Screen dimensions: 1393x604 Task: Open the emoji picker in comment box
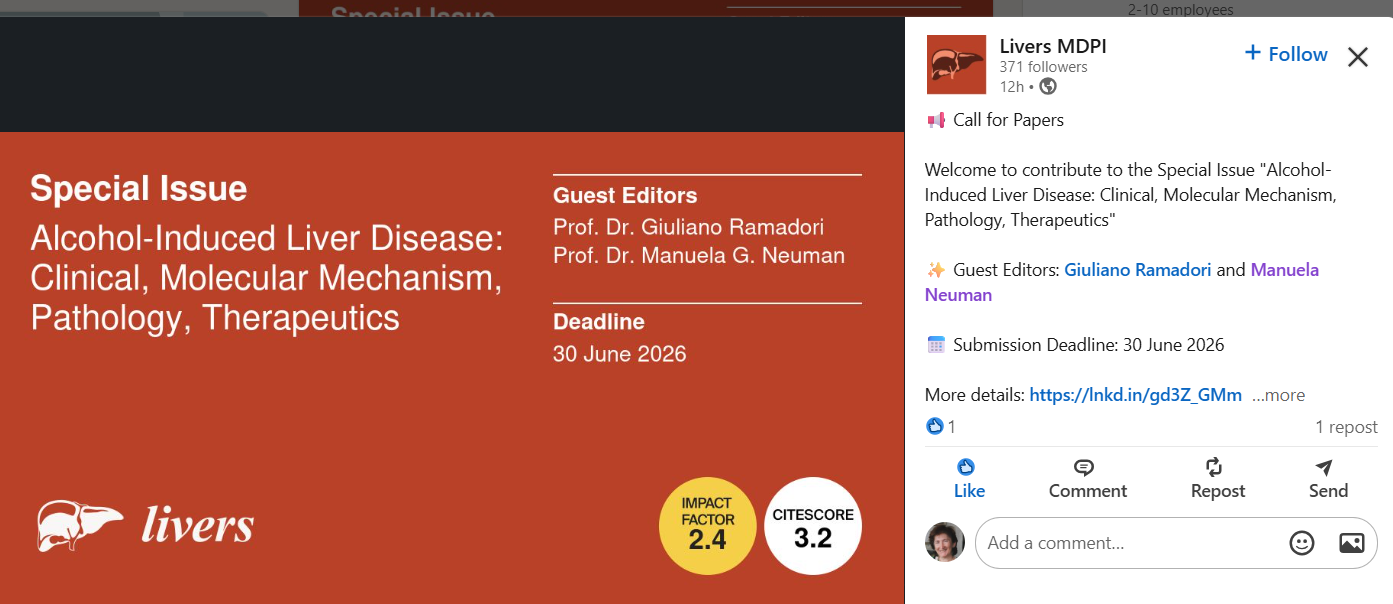click(1301, 543)
